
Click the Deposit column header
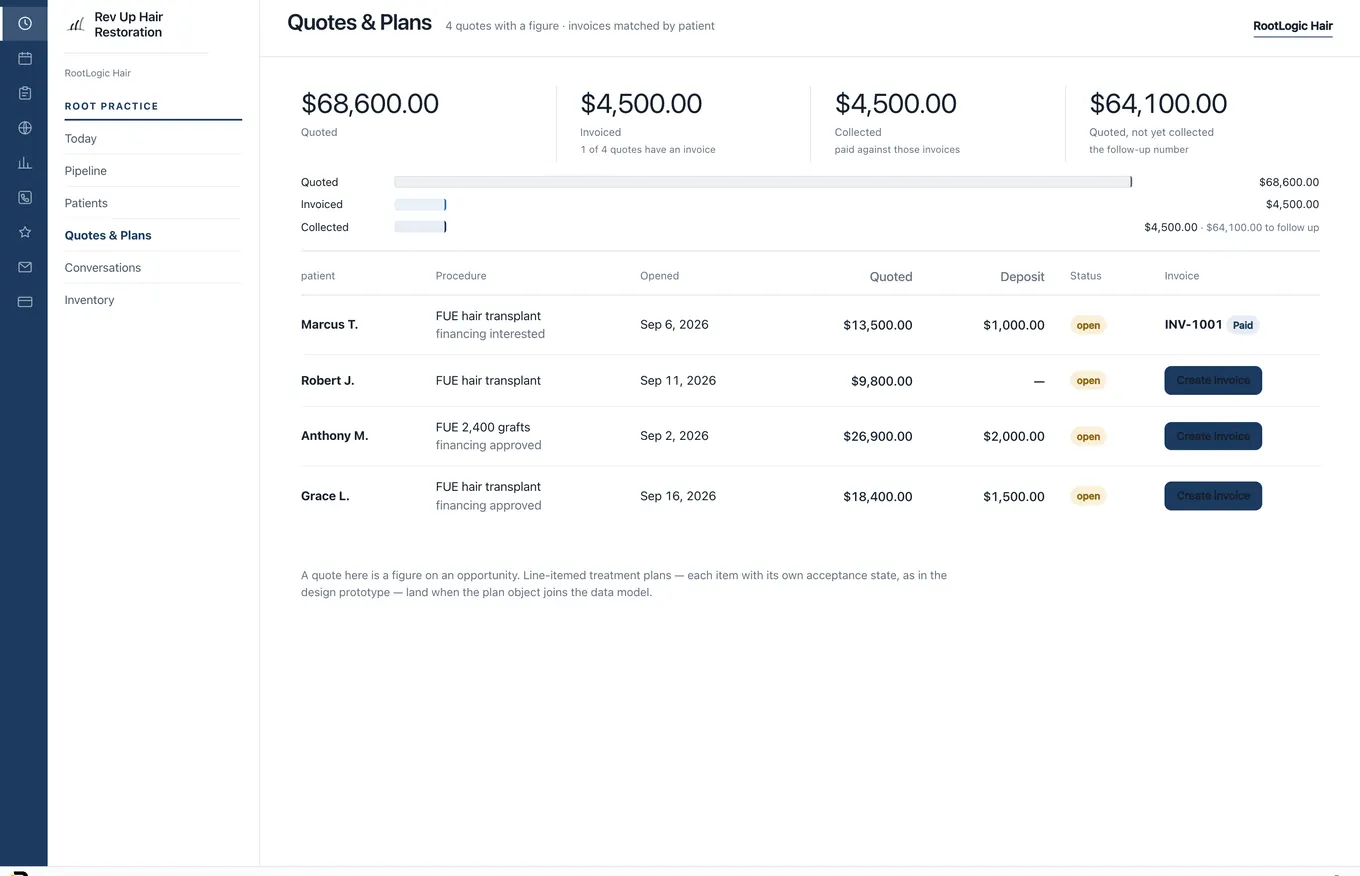(1022, 276)
